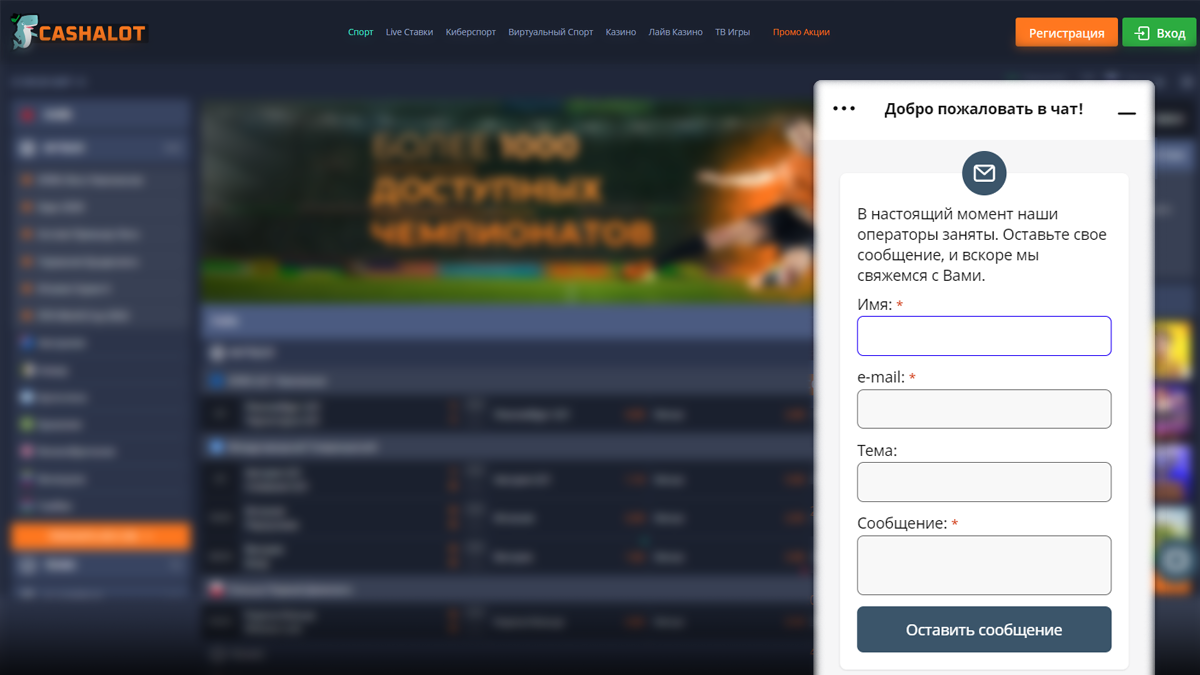Image resolution: width=1200 pixels, height=675 pixels.
Task: Open ТВ Игры from top menu
Action: [x=732, y=32]
